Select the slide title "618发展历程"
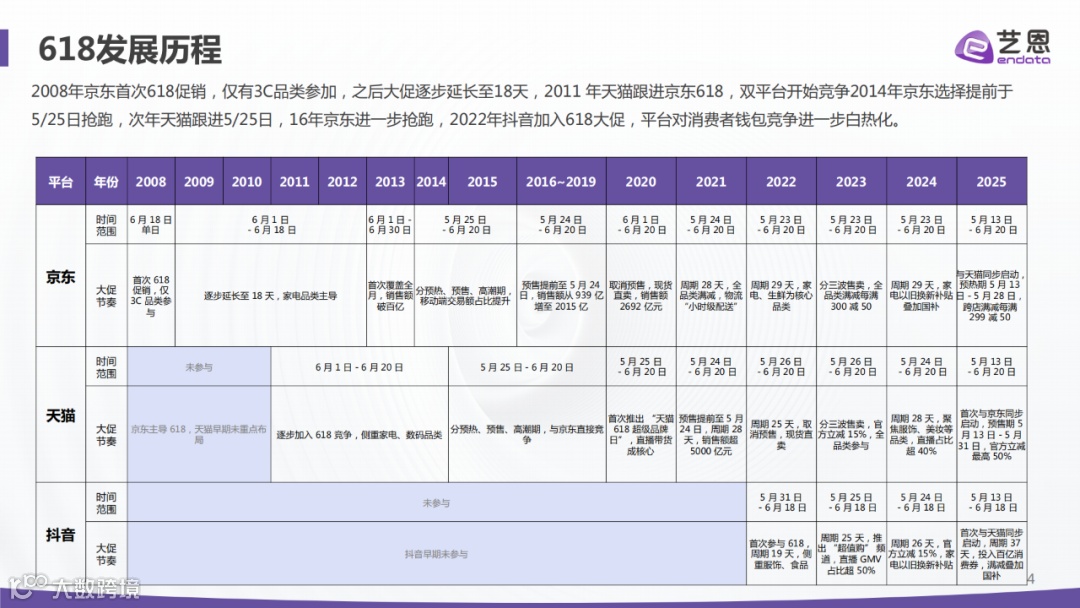 [x=130, y=49]
